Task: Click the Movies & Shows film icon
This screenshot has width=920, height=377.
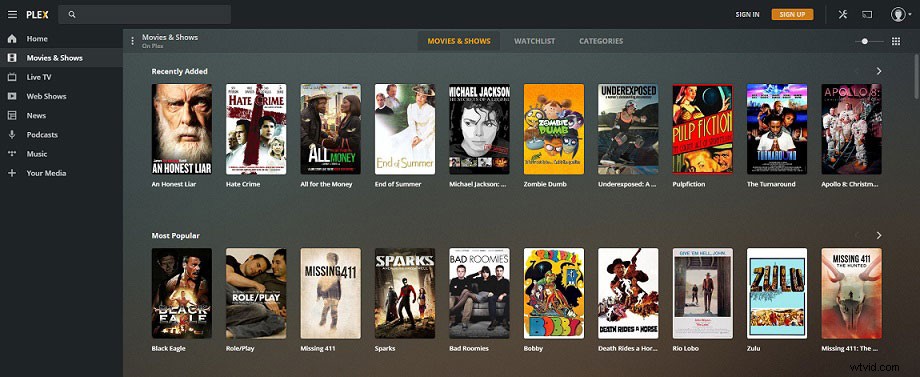Action: [x=12, y=58]
